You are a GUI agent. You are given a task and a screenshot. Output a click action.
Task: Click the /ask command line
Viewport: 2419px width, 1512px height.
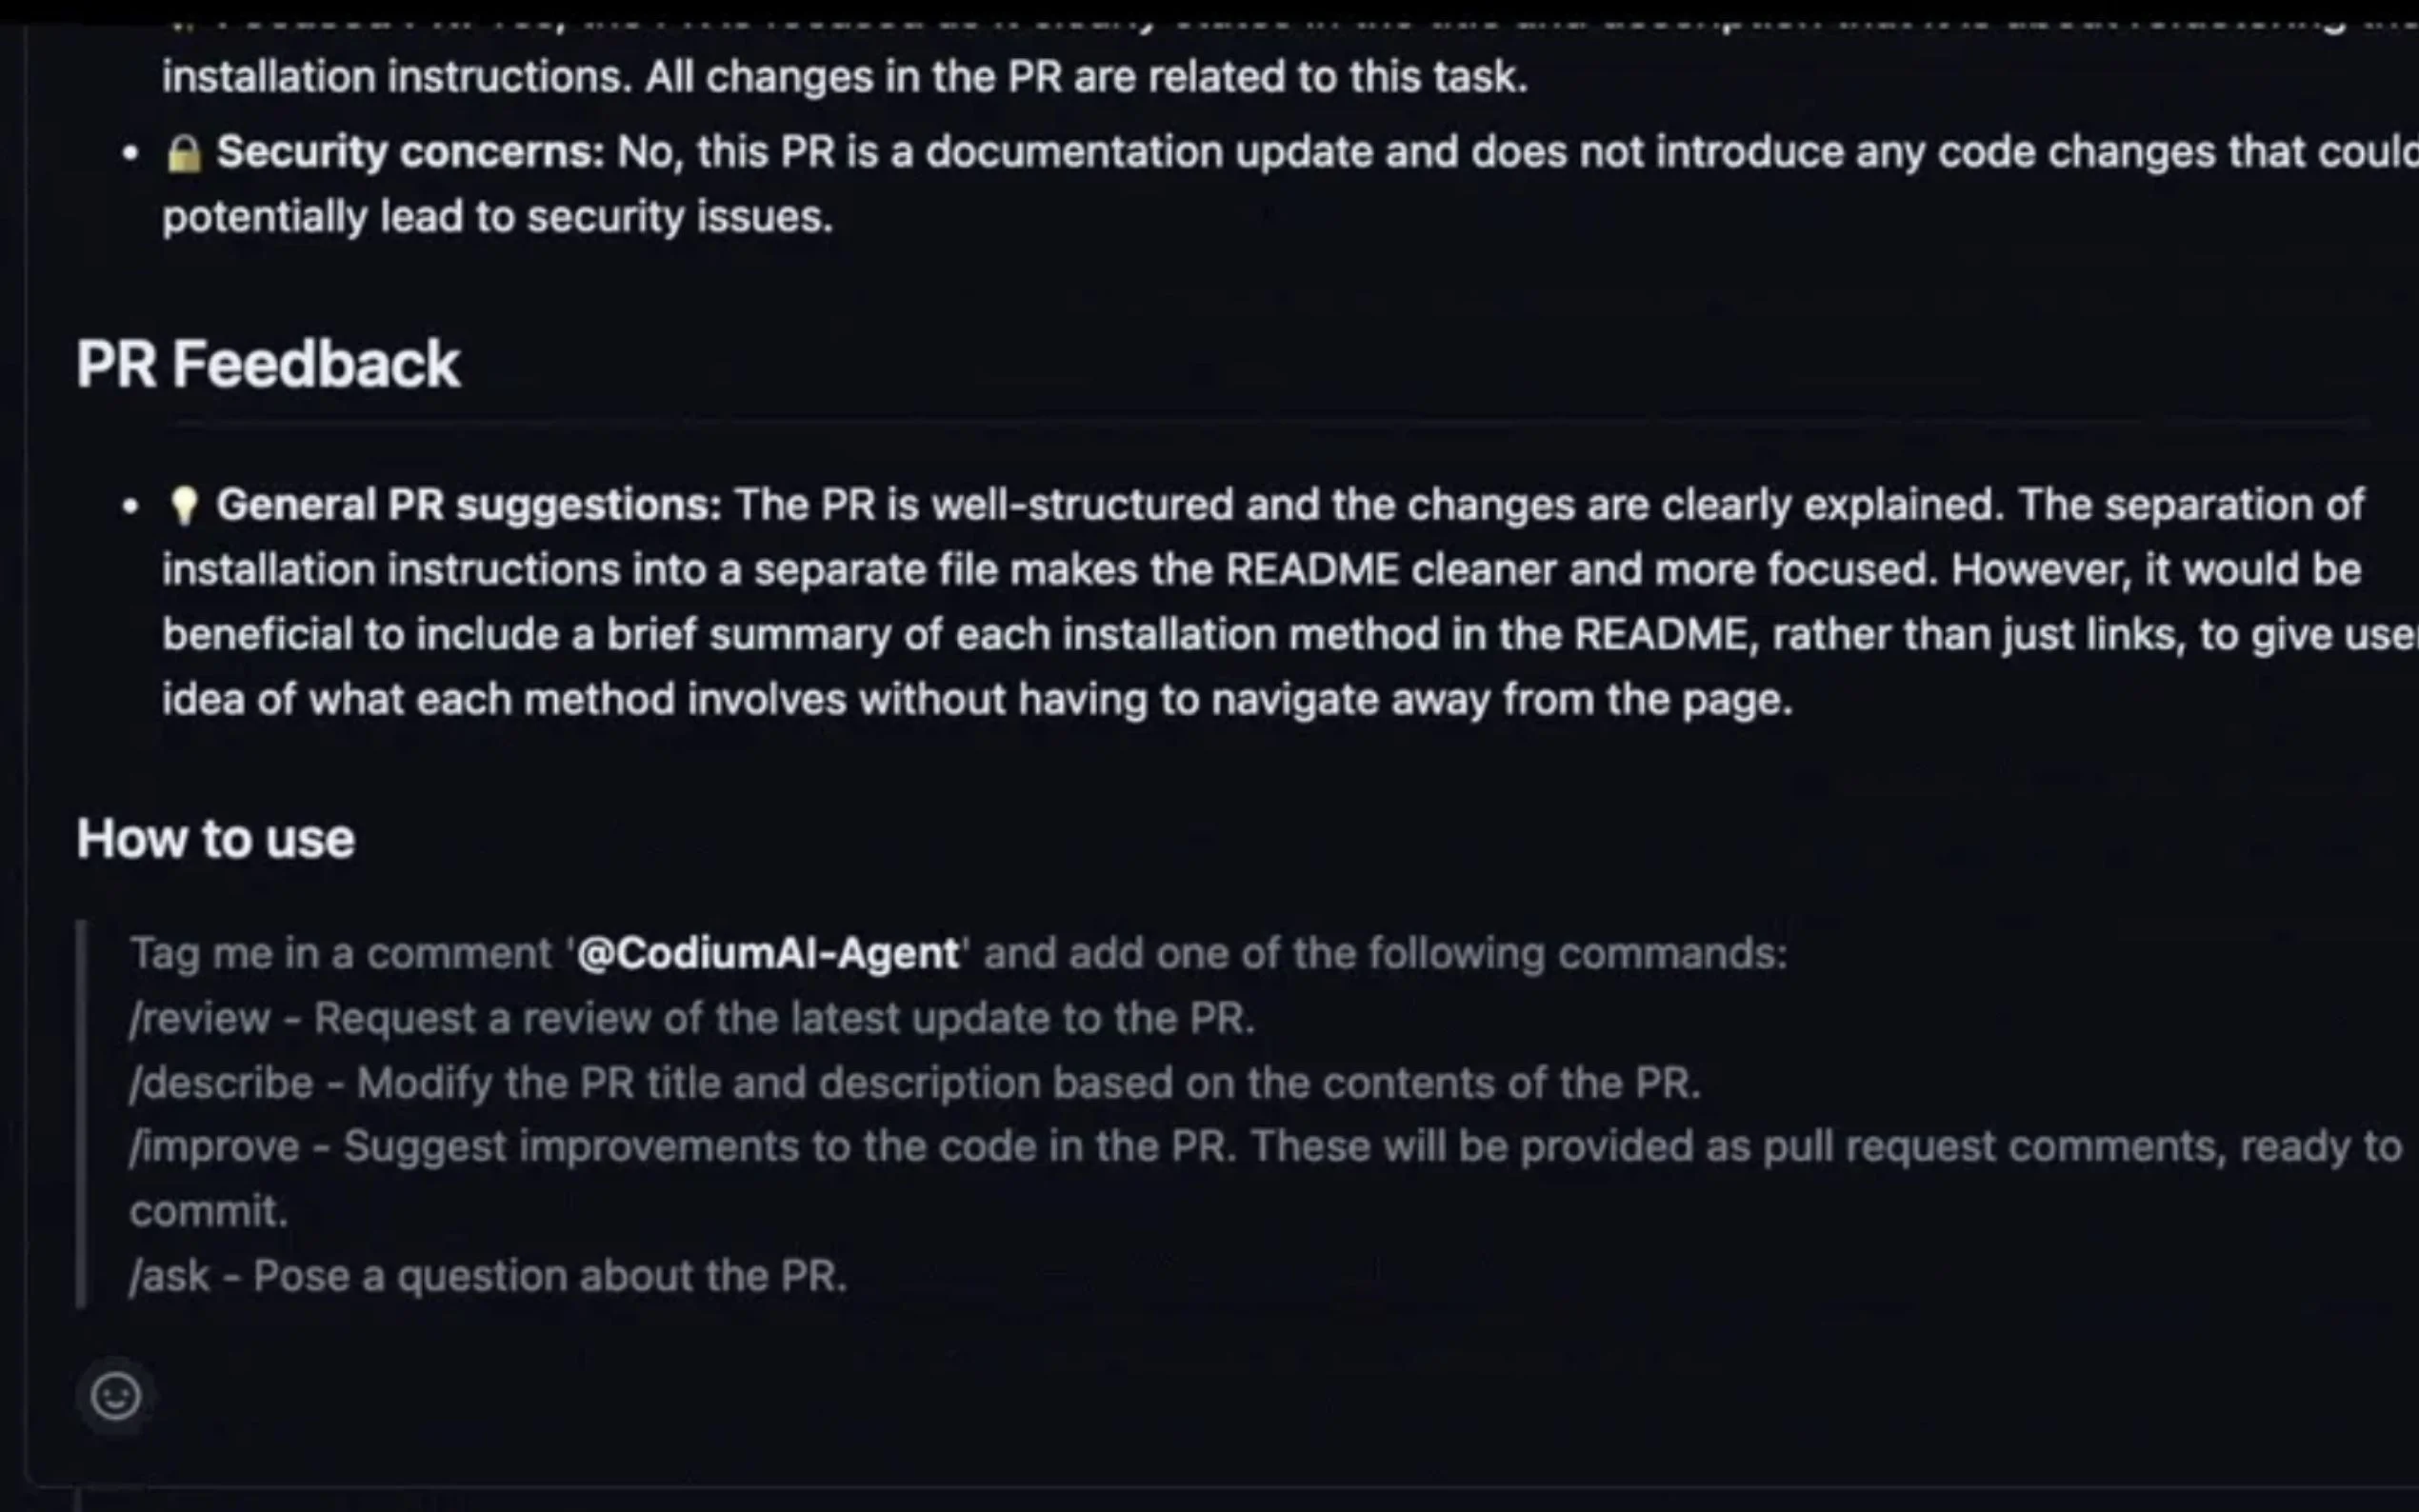coord(488,1276)
